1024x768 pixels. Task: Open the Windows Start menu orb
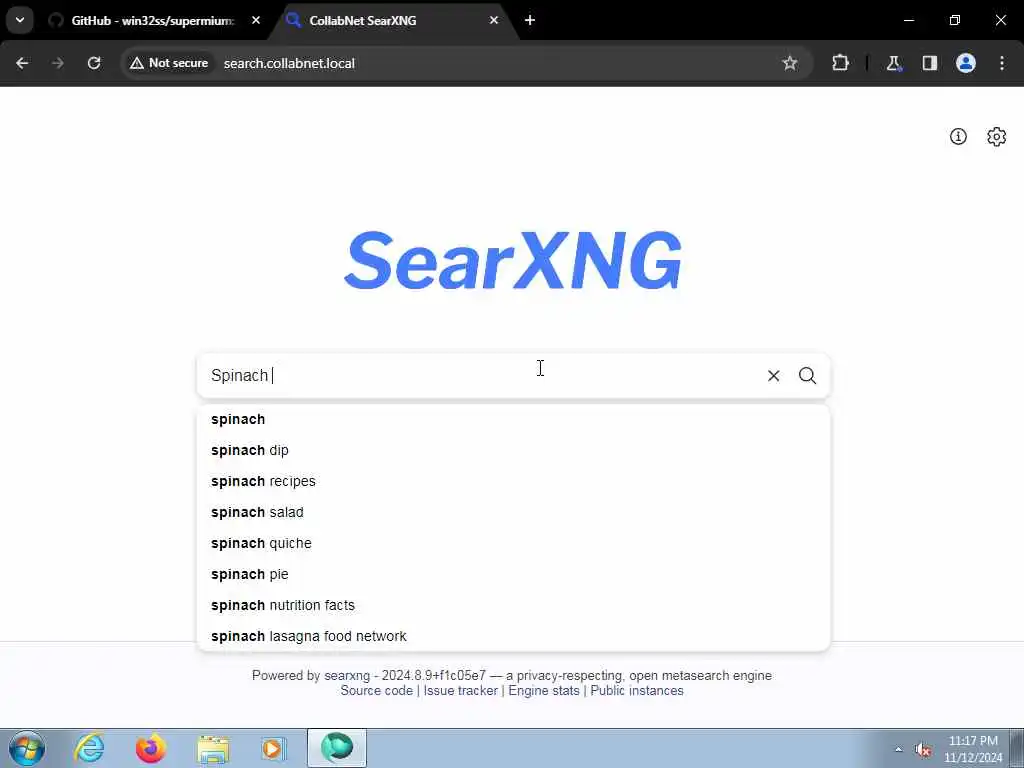(27, 748)
